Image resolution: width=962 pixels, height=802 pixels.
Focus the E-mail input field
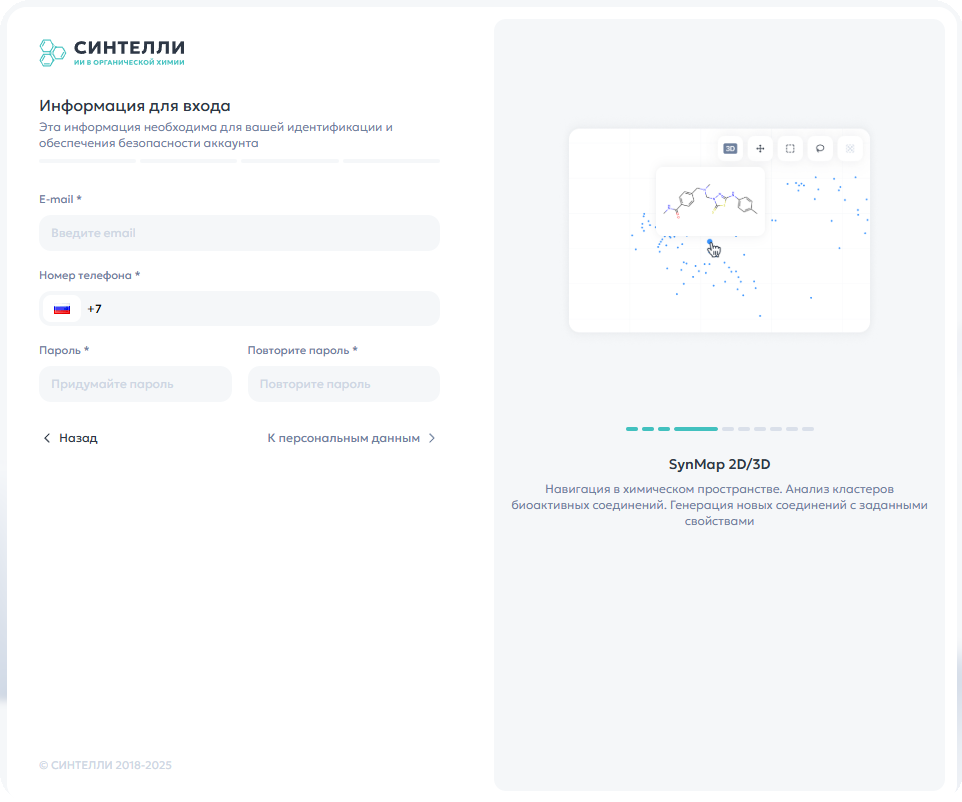[x=239, y=233]
